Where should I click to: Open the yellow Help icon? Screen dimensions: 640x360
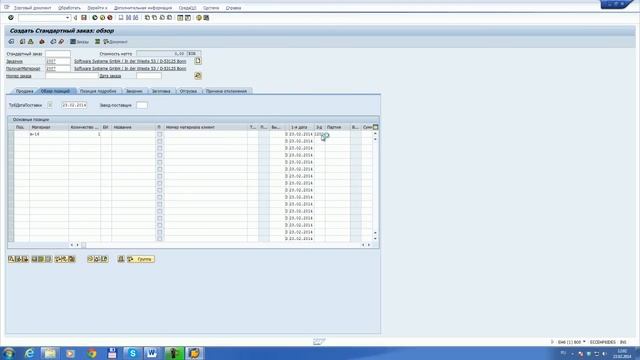199,18
